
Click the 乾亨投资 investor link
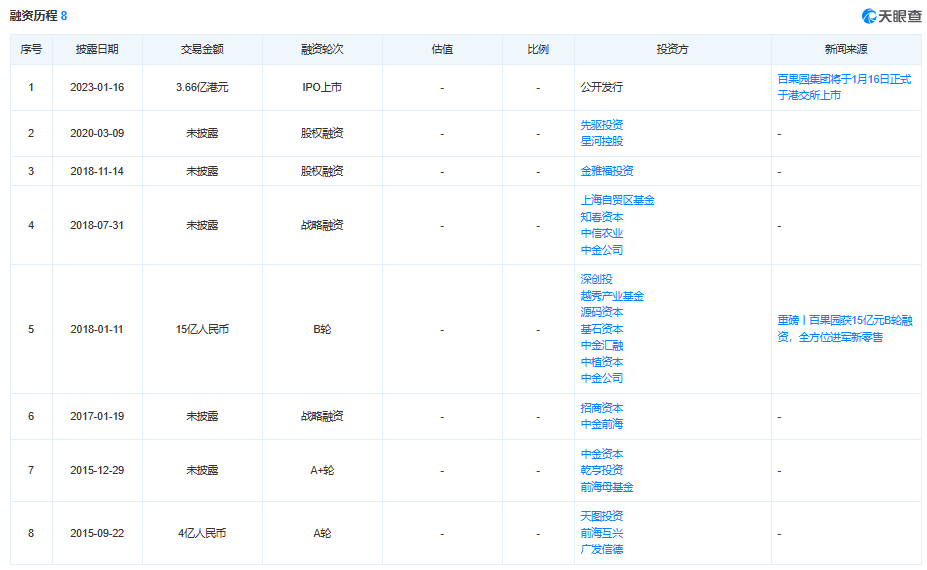coord(601,469)
